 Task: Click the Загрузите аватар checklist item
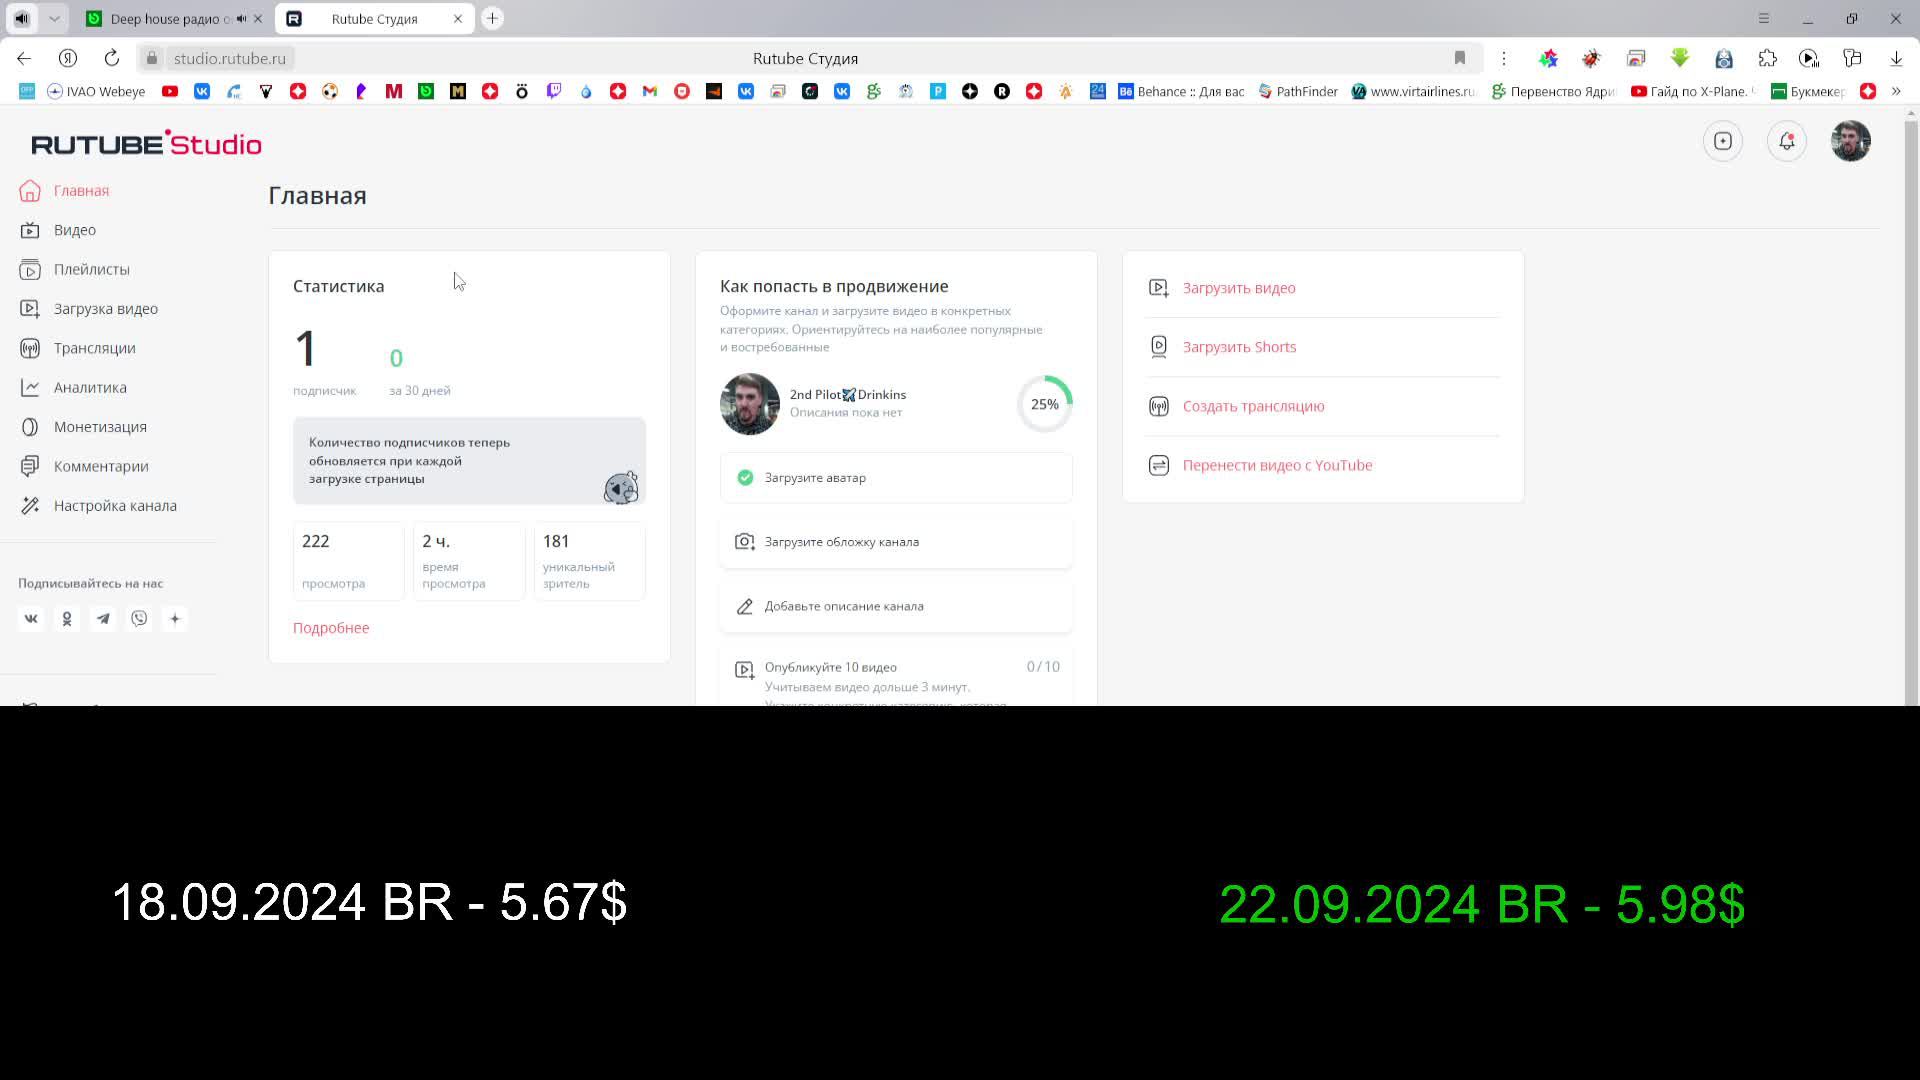(x=896, y=478)
